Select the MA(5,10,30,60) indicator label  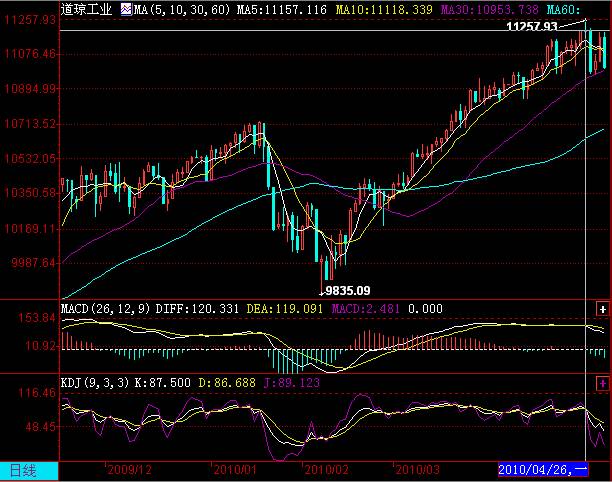click(182, 9)
